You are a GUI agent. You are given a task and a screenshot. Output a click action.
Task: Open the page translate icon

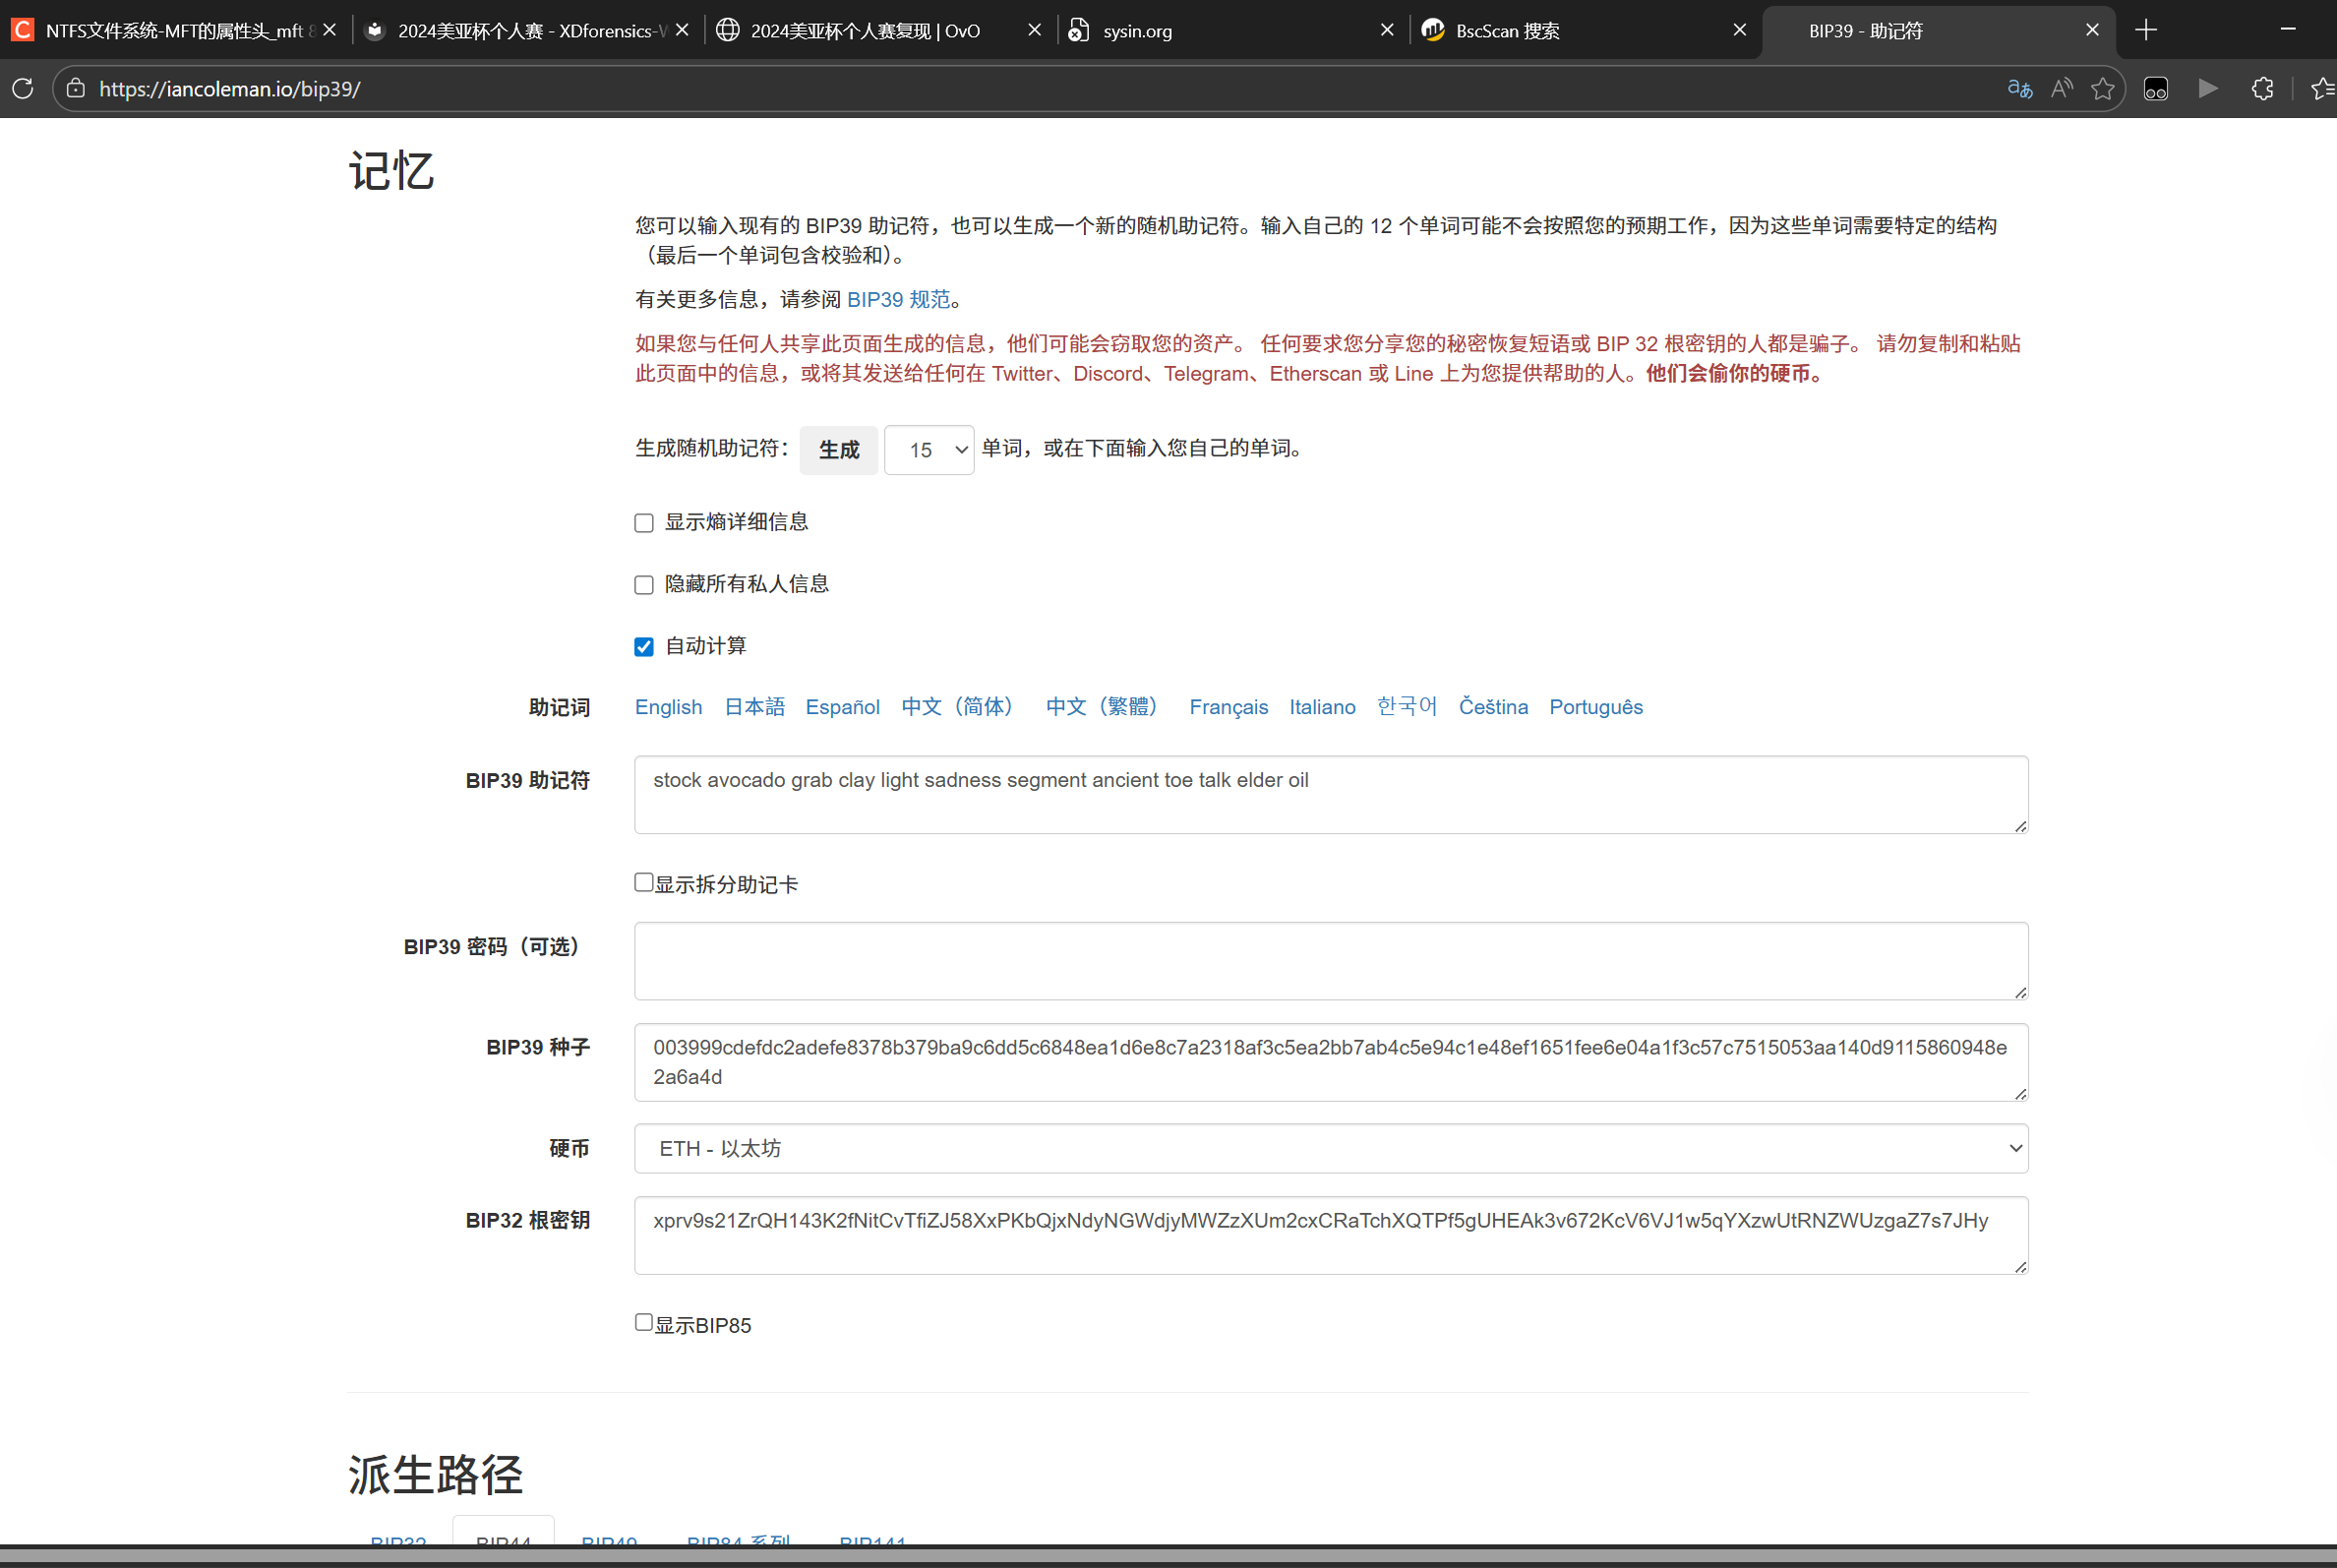pyautogui.click(x=2019, y=89)
